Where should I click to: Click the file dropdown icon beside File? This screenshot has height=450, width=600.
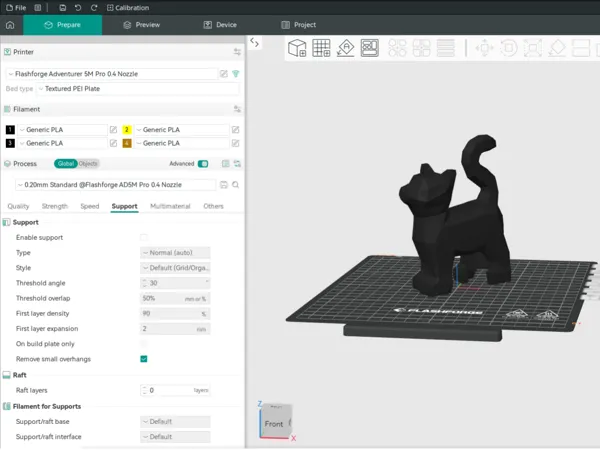tap(38, 8)
